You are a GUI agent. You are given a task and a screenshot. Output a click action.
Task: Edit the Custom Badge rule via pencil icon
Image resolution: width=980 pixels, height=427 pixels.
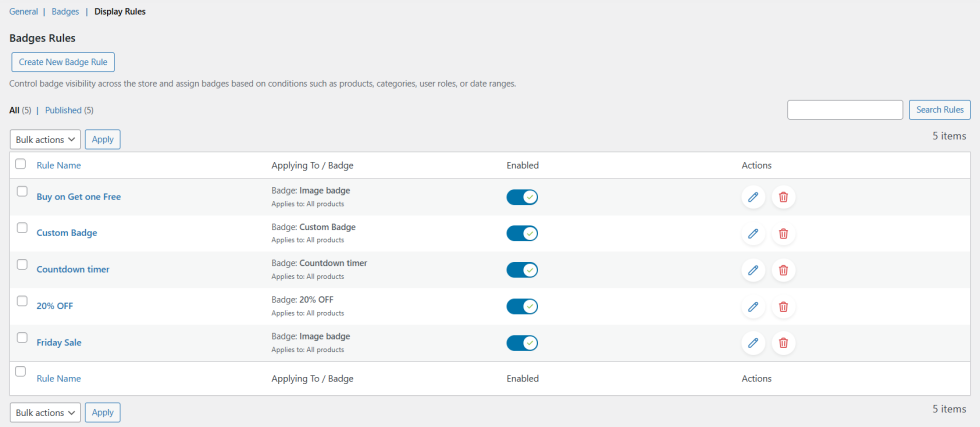tap(753, 234)
